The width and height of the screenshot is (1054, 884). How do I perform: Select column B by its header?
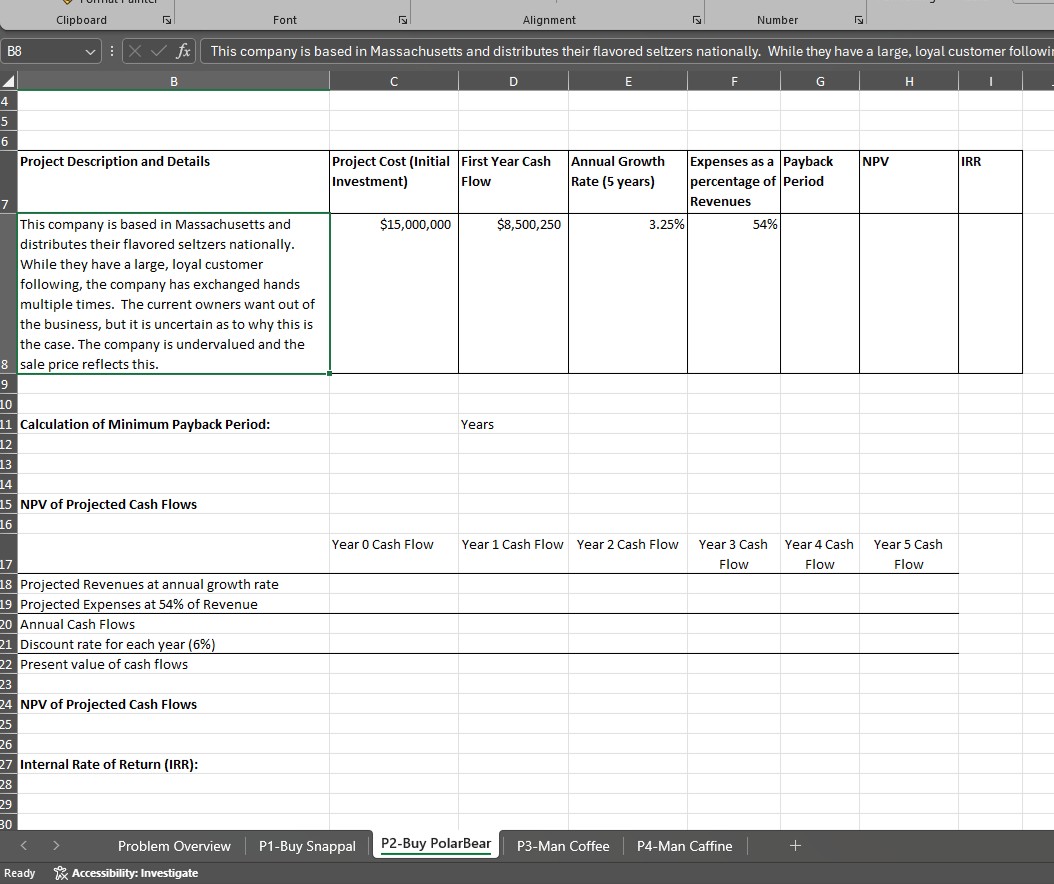pyautogui.click(x=172, y=81)
